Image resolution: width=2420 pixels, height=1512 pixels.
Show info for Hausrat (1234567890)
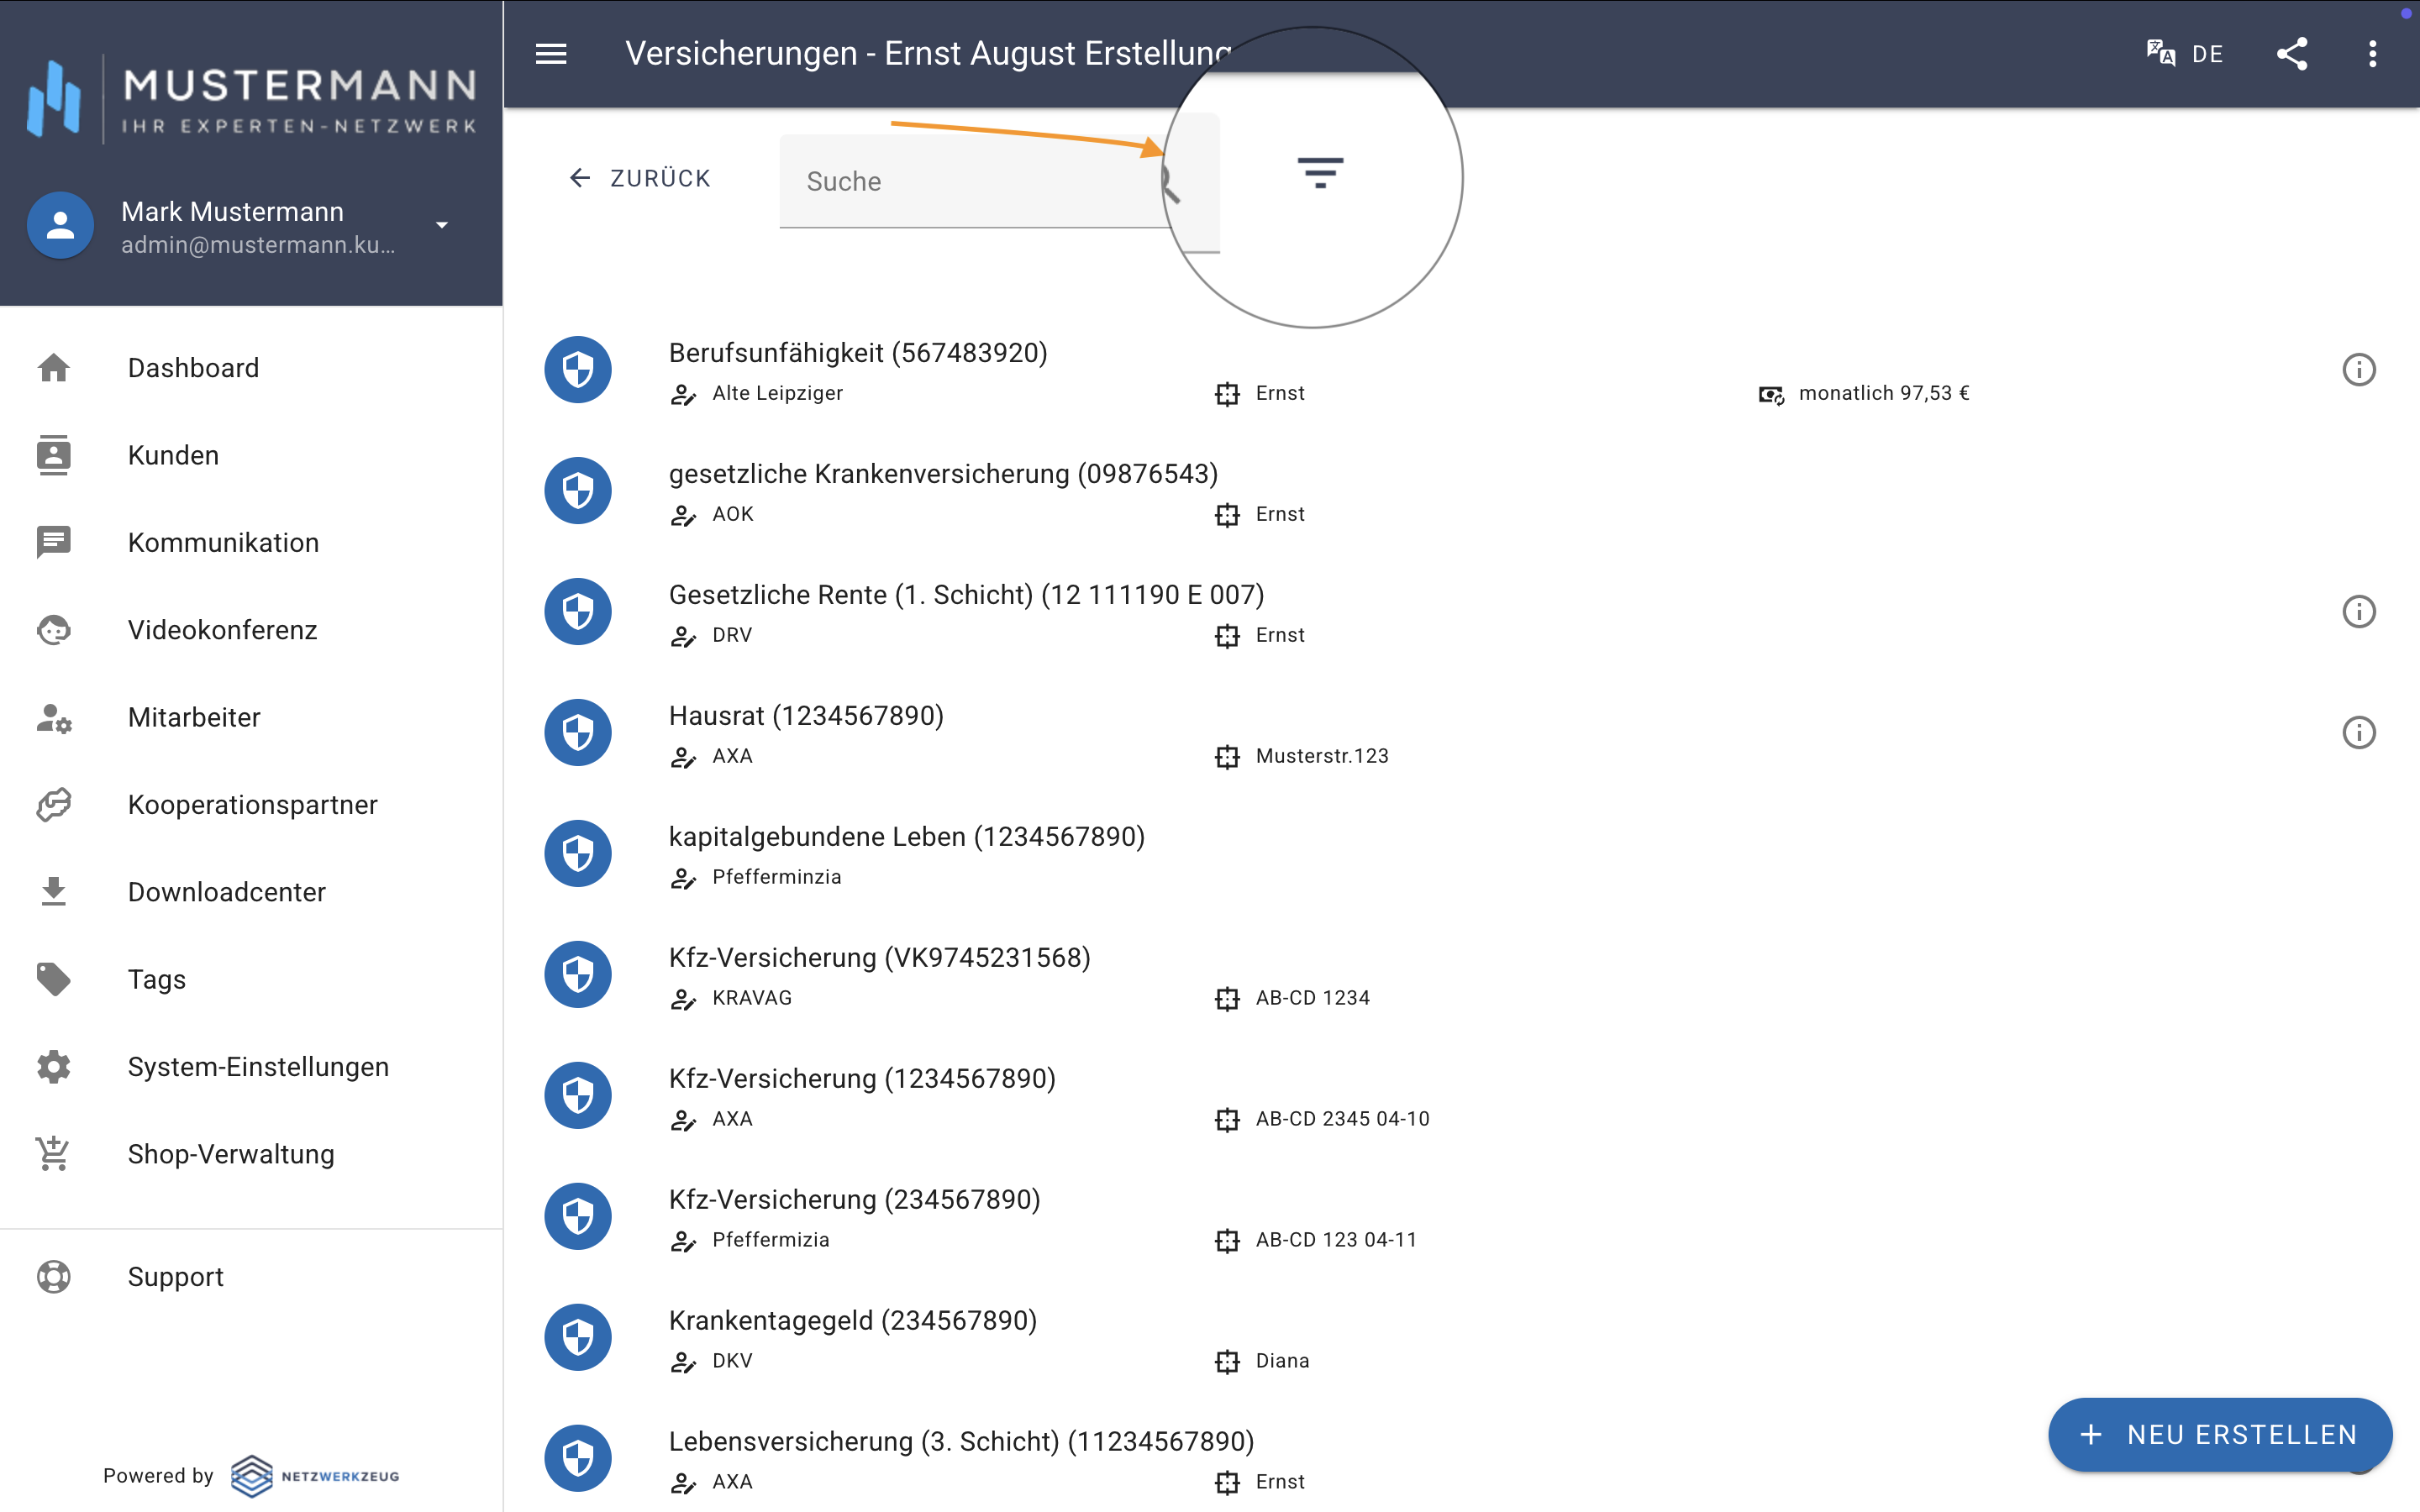click(2359, 733)
